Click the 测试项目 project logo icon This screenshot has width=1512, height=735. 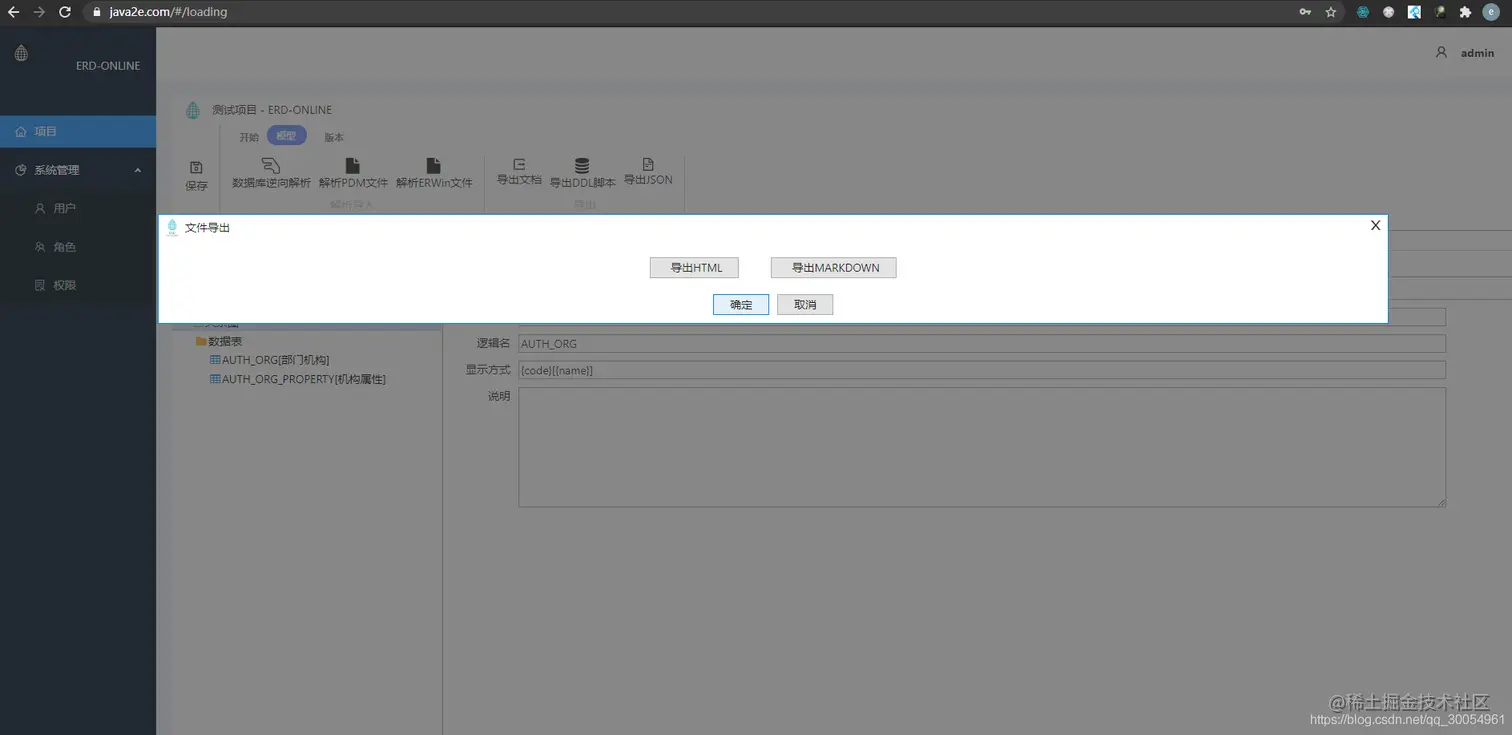(193, 110)
